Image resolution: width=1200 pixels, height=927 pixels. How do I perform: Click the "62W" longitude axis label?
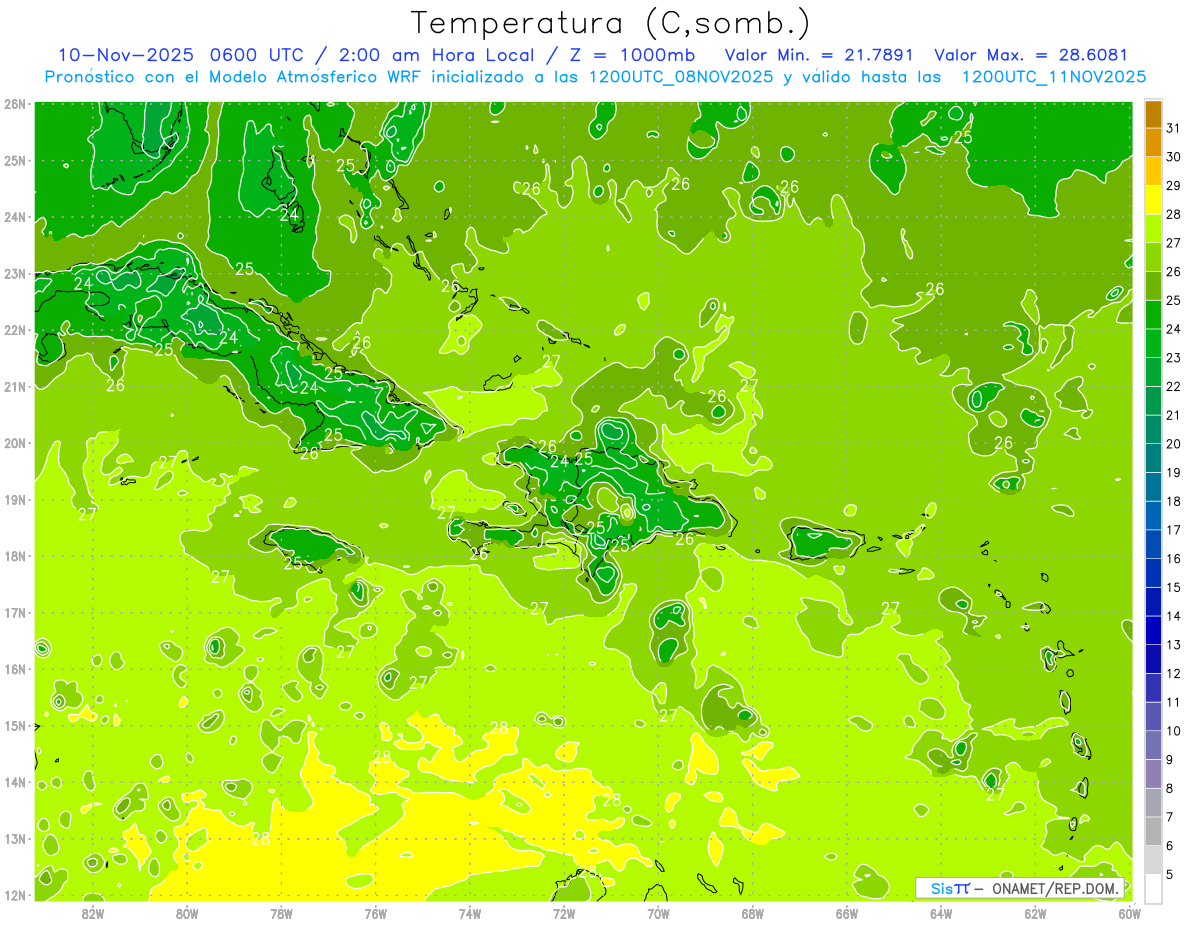1035,914
